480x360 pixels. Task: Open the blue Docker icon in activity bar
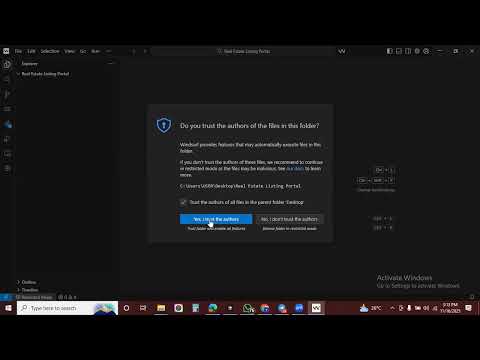pyautogui.click(x=8, y=125)
